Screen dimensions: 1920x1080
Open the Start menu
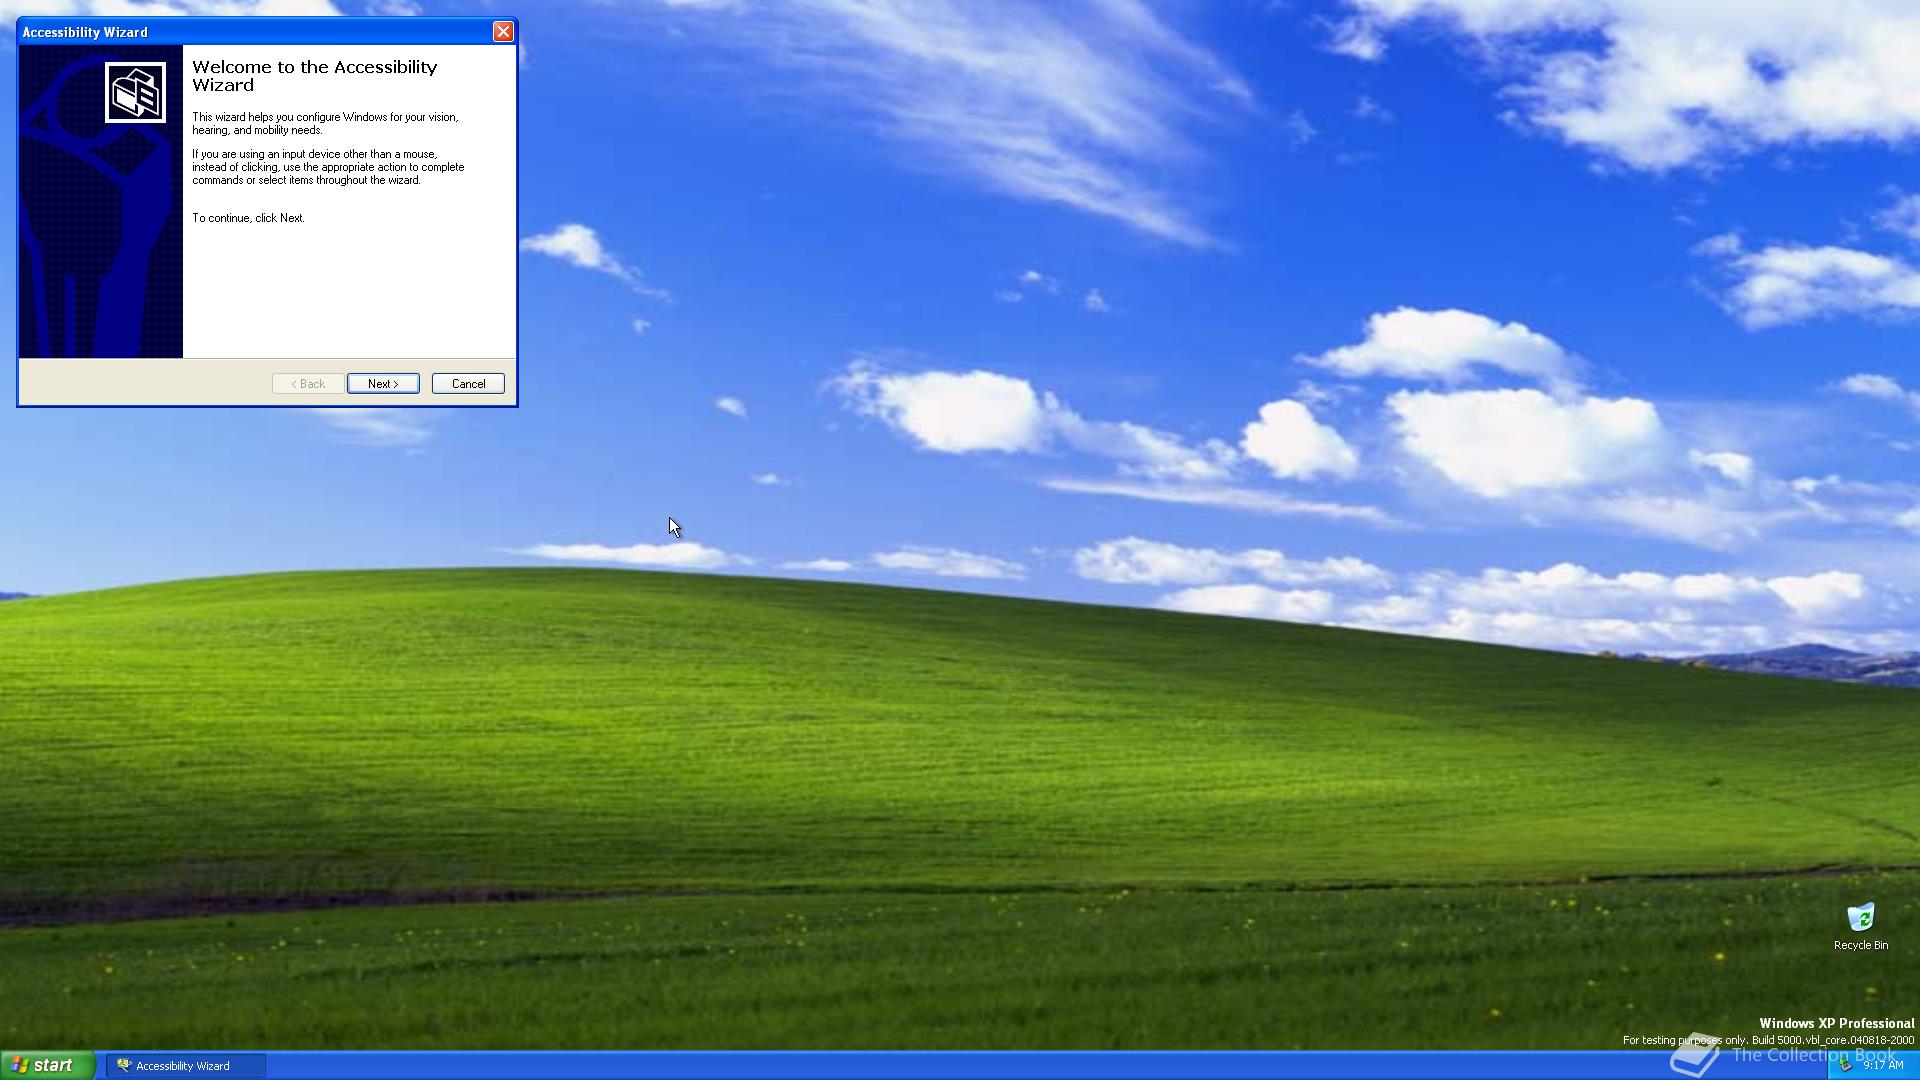coord(47,1065)
